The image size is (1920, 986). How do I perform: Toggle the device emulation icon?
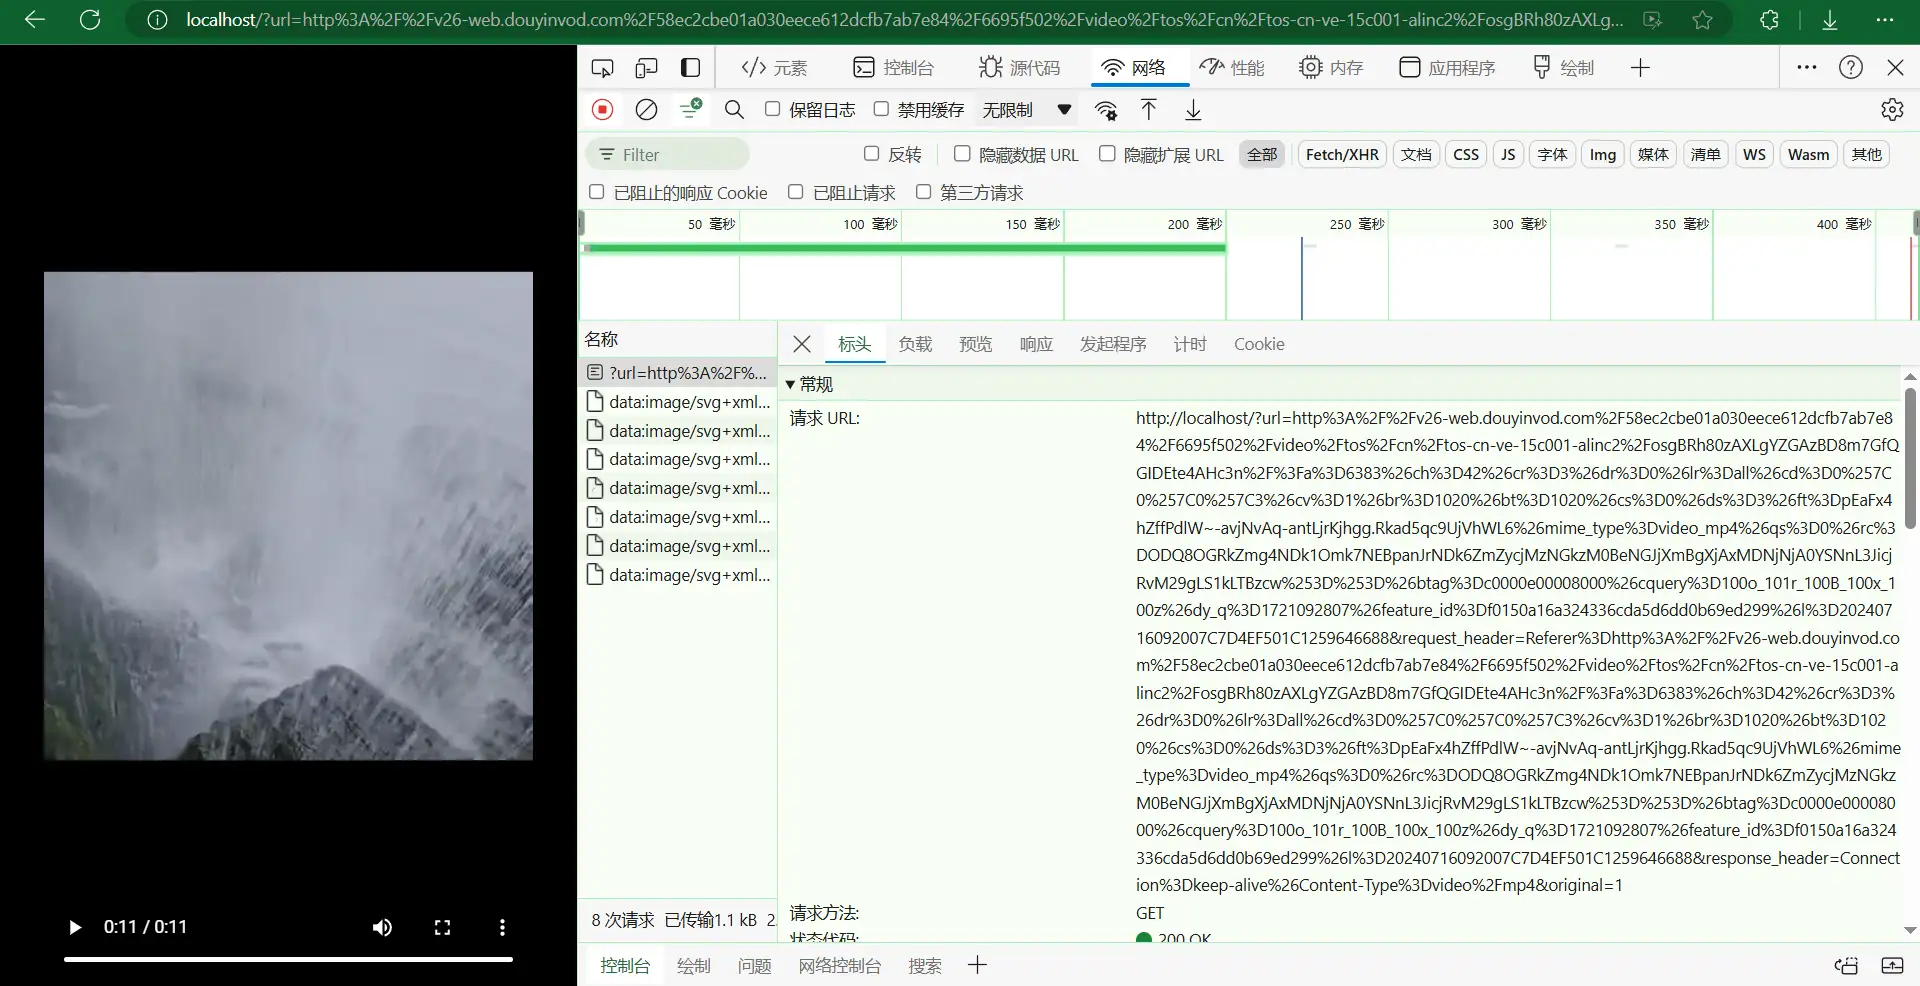[646, 68]
